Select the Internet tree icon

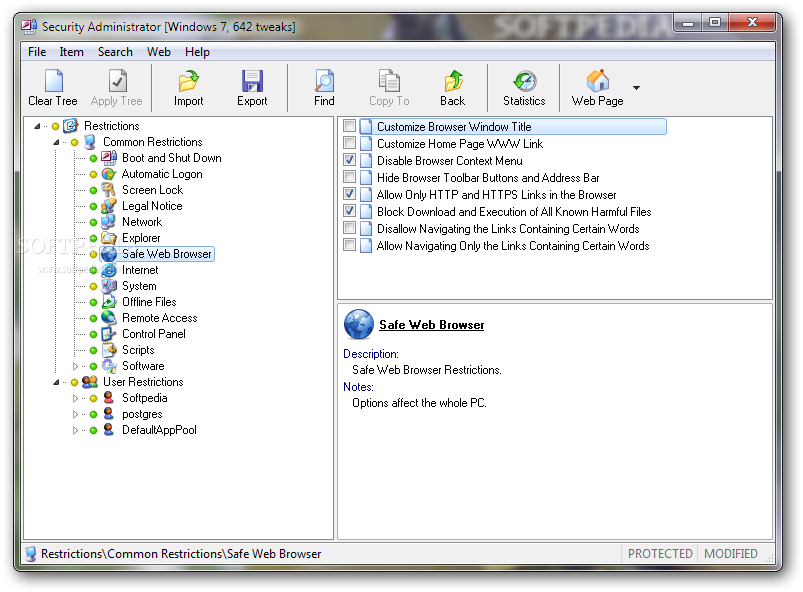[x=109, y=270]
